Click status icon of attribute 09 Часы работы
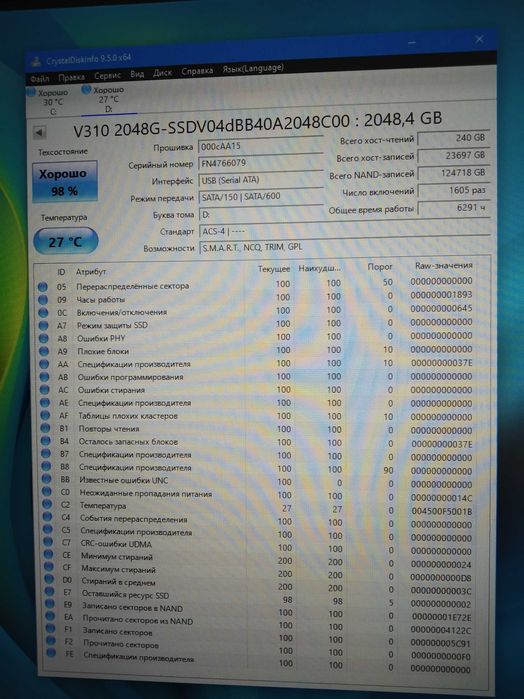This screenshot has width=524, height=699. [43, 300]
